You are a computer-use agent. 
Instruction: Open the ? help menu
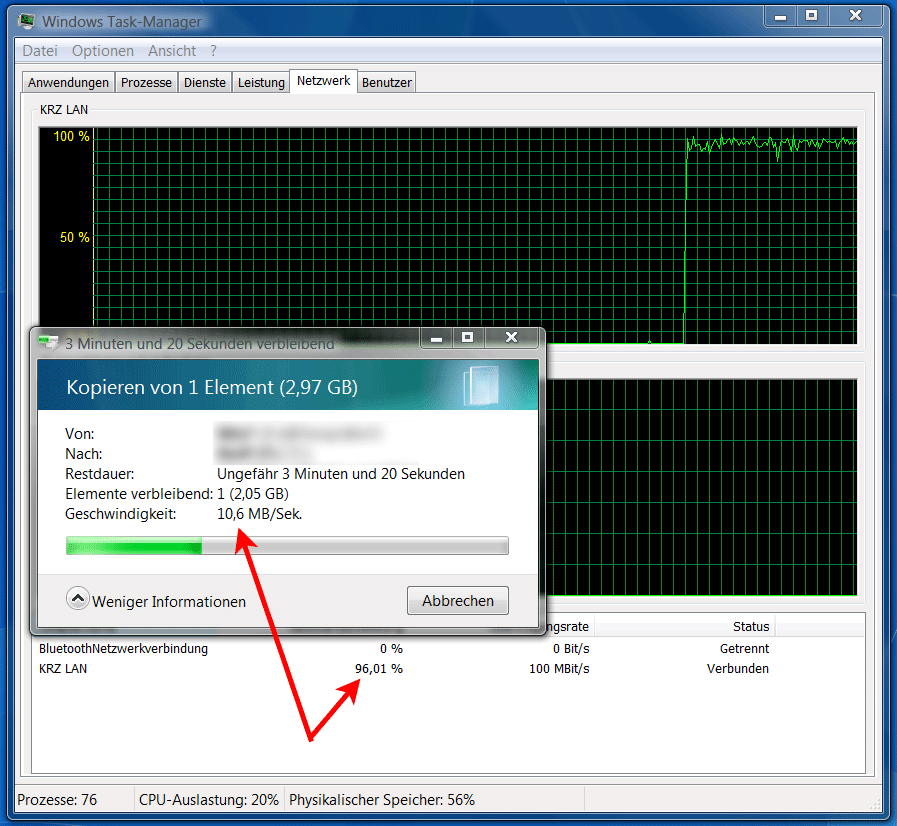(x=213, y=51)
